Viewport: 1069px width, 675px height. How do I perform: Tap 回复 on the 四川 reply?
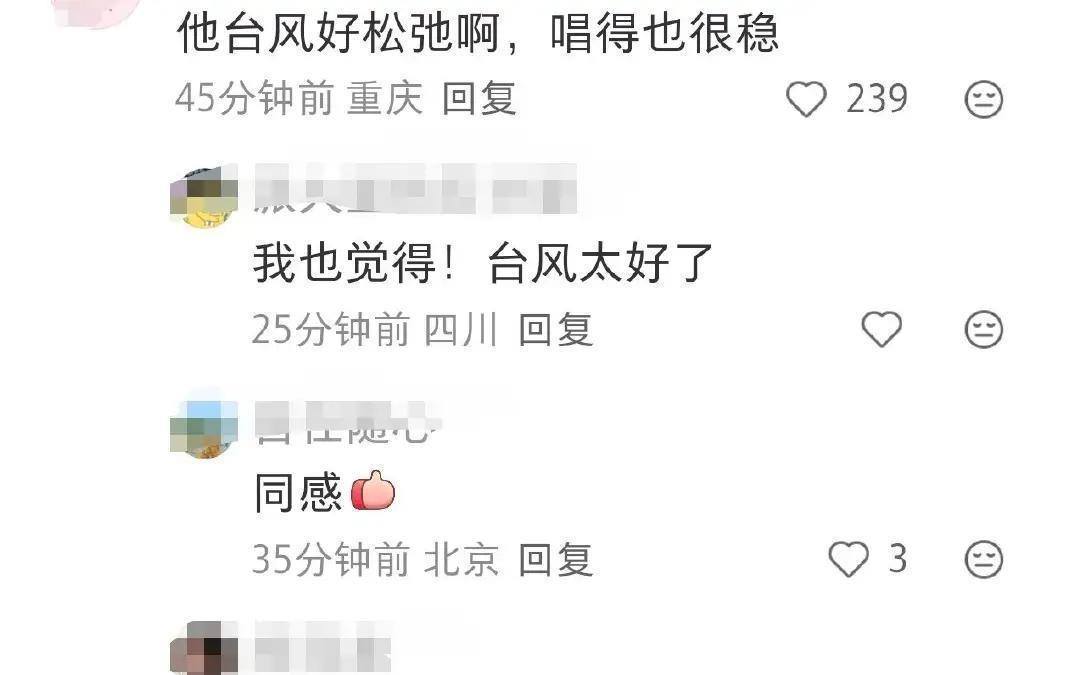click(x=556, y=330)
